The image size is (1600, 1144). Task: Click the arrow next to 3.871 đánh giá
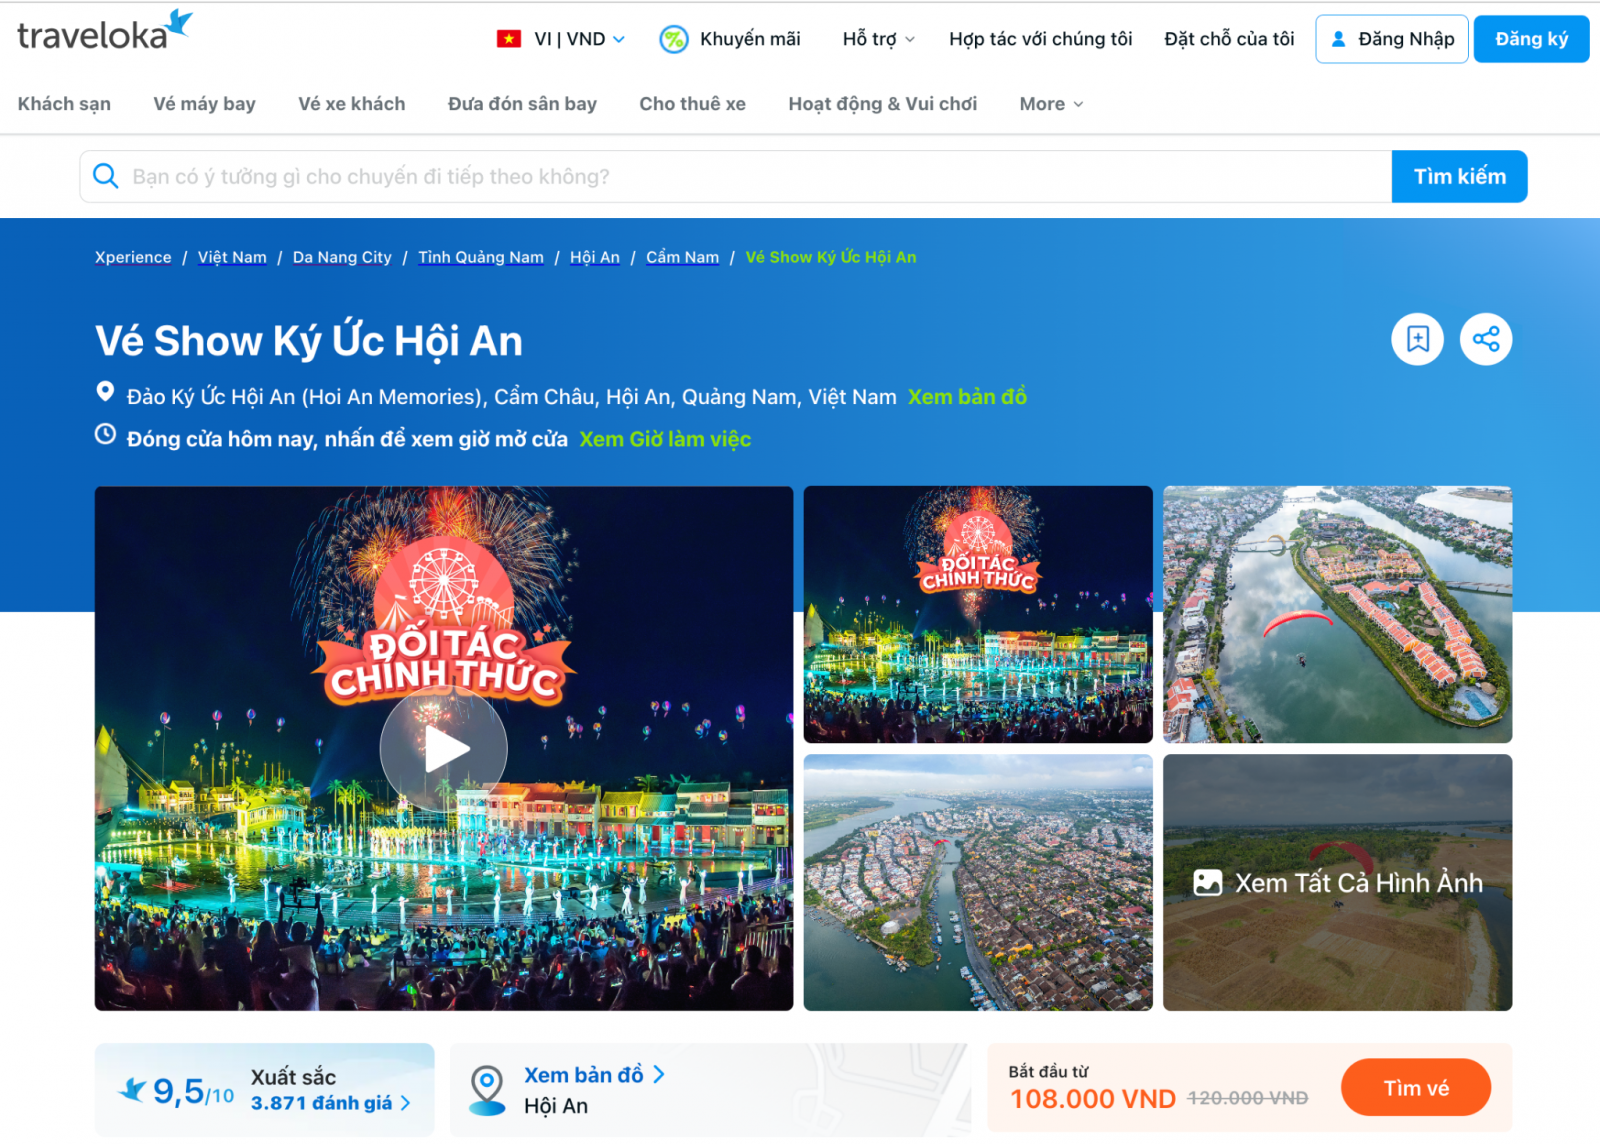click(x=405, y=1103)
